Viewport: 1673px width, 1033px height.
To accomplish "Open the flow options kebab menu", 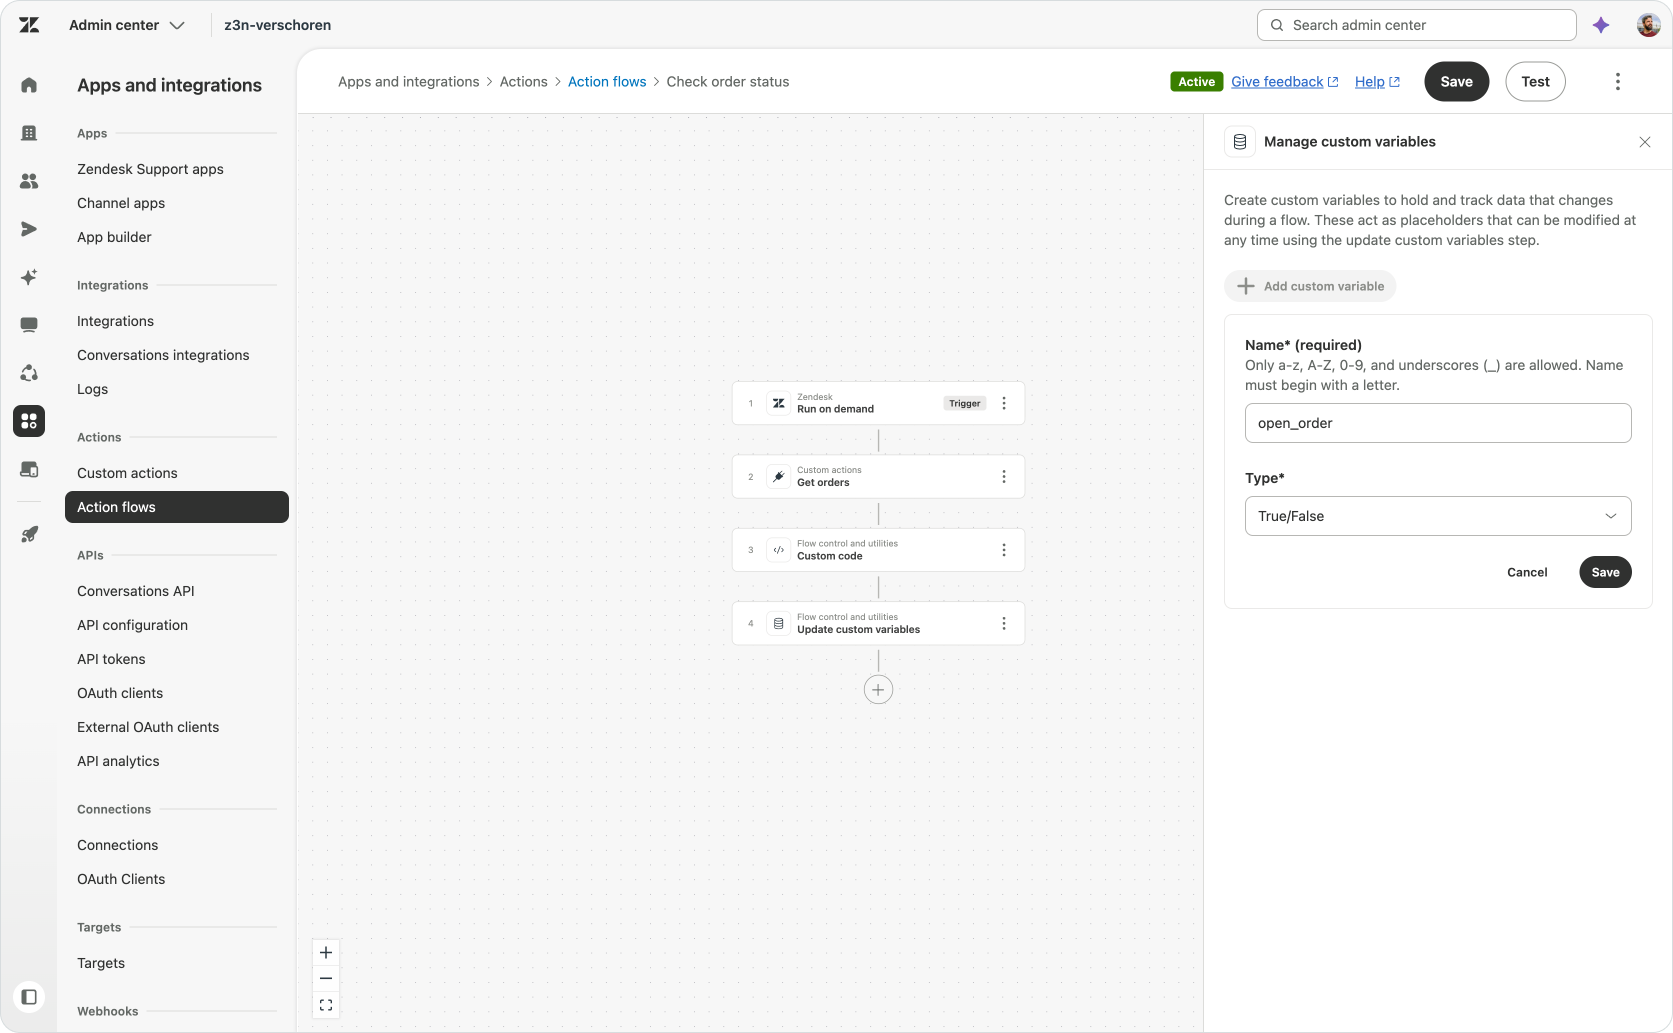I will tap(1618, 82).
